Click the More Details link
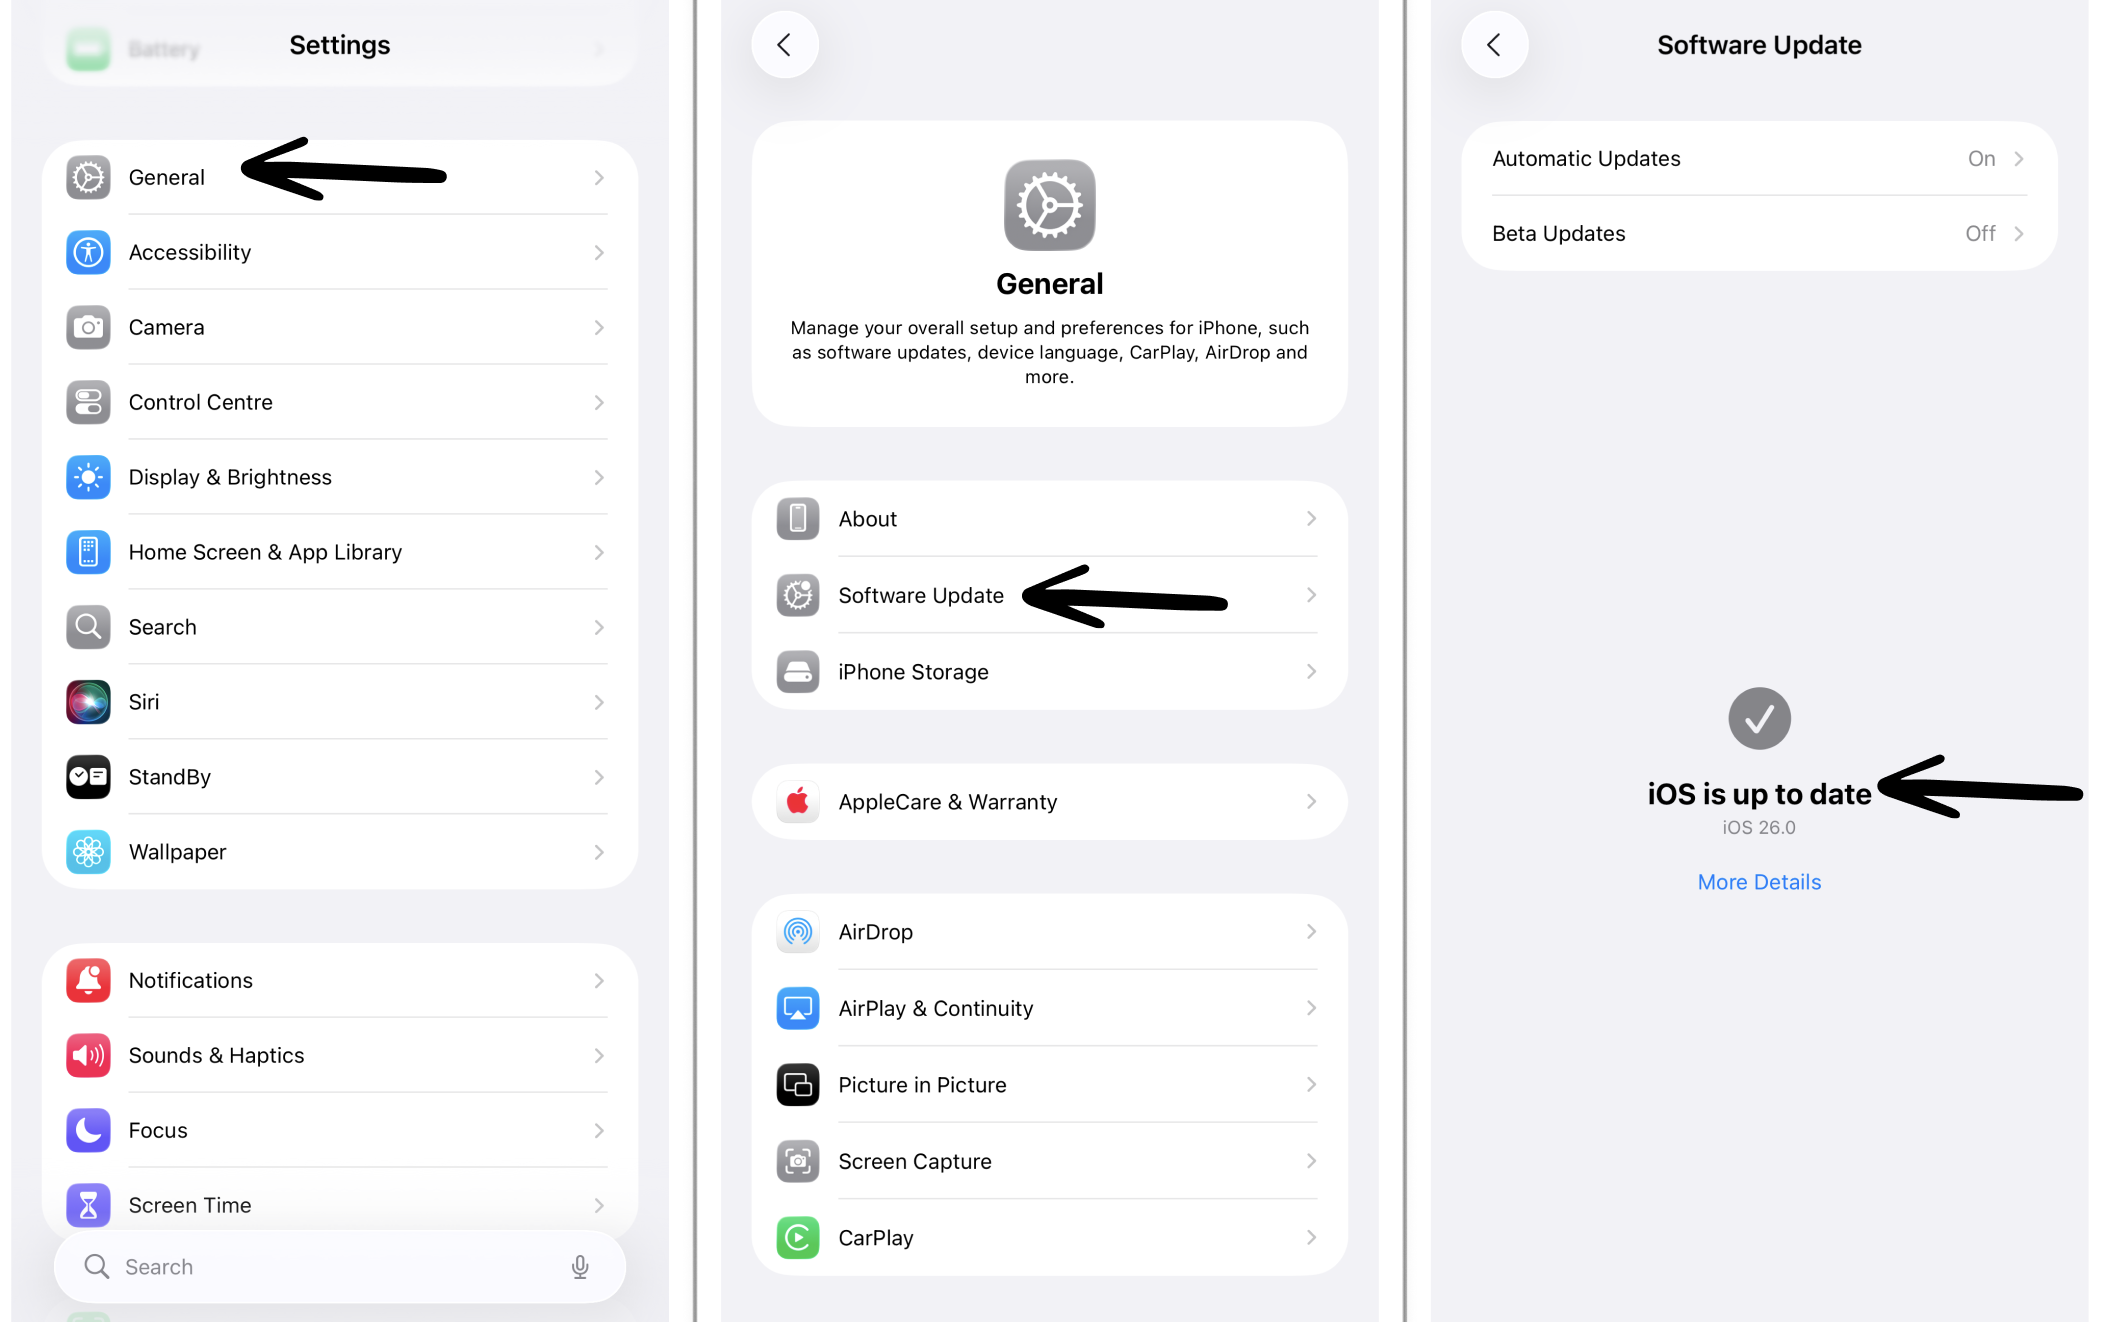Image resolution: width=2104 pixels, height=1322 pixels. coord(1759,882)
